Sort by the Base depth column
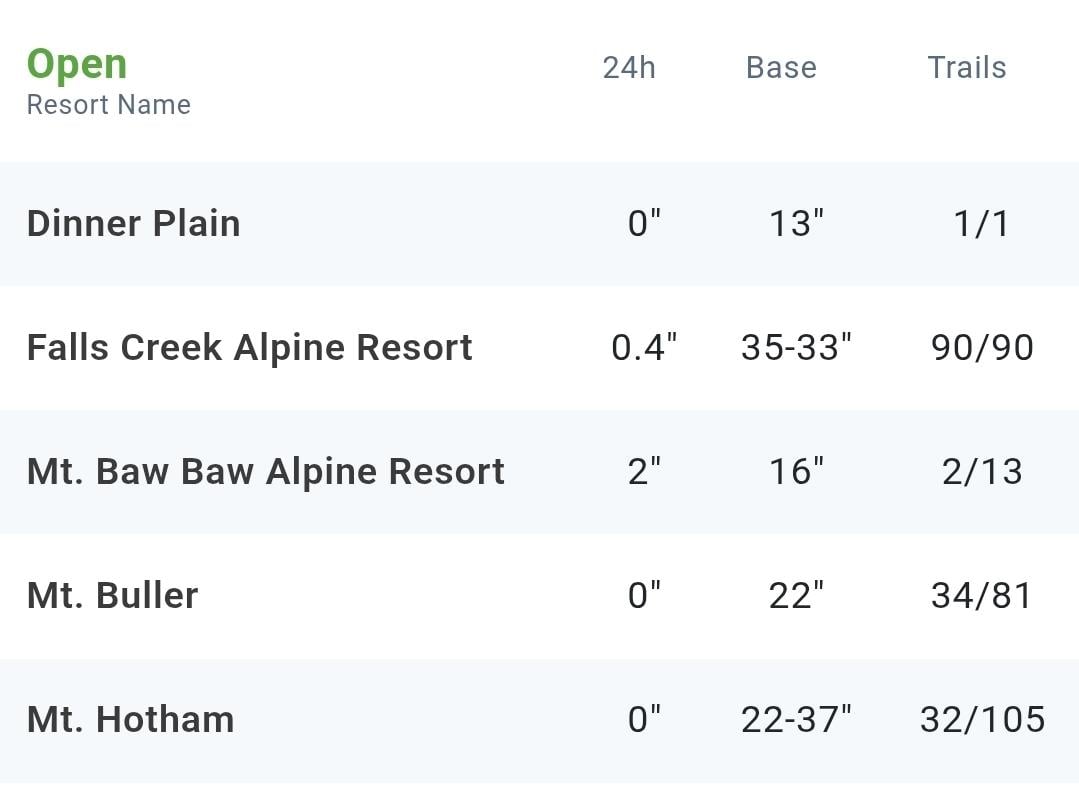1079x802 pixels. pos(781,68)
